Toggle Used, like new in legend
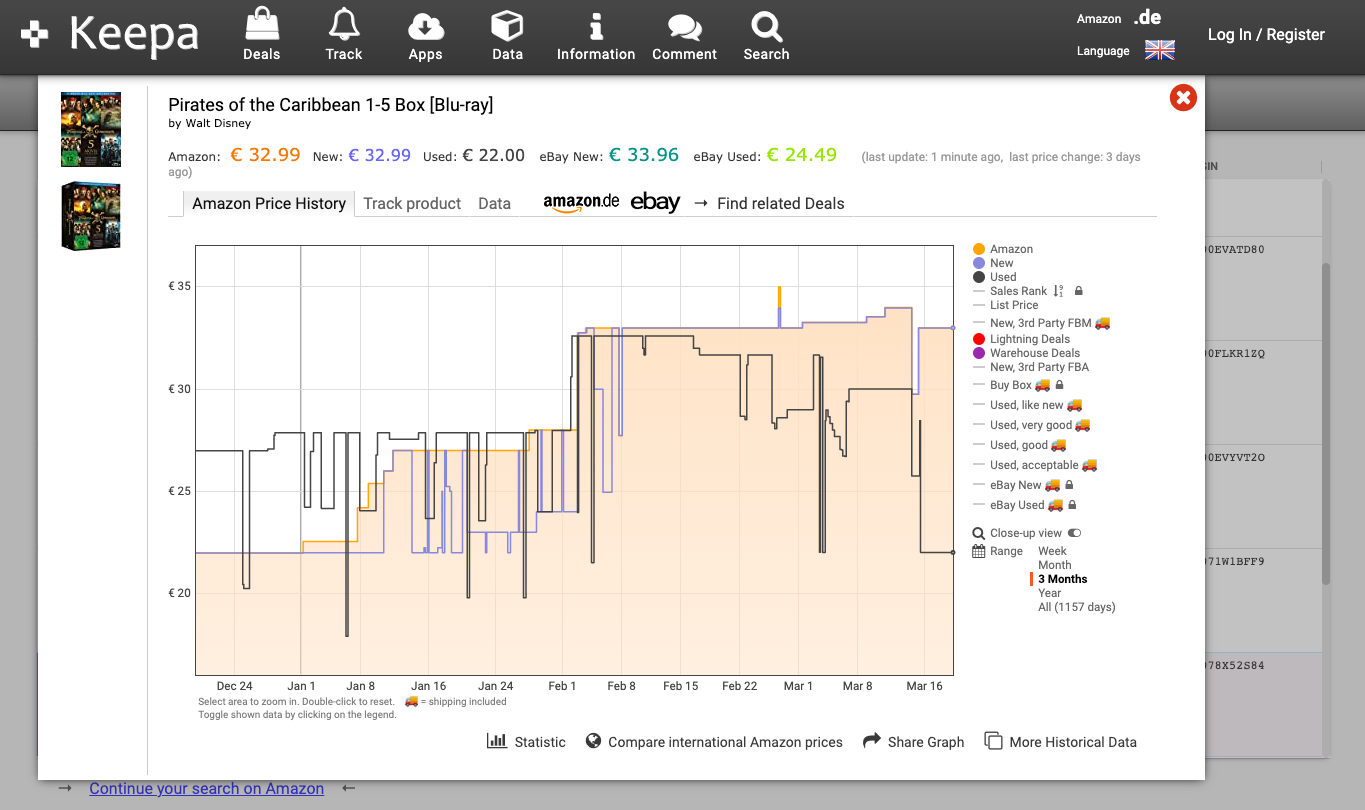 click(x=1028, y=405)
